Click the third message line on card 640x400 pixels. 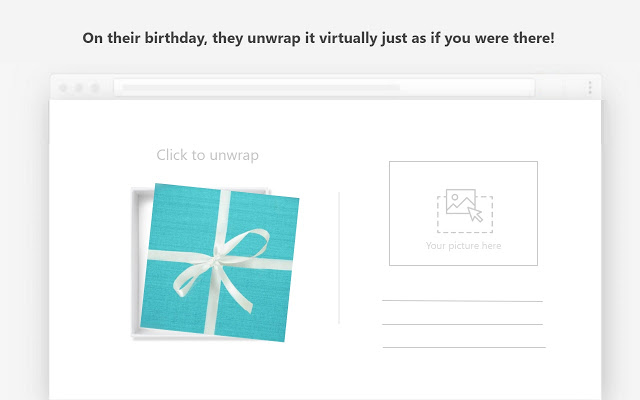[463, 347]
